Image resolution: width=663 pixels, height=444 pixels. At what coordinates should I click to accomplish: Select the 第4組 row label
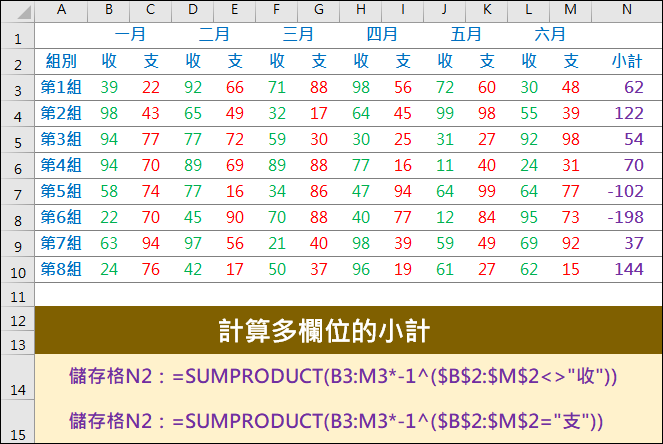[x=61, y=165]
